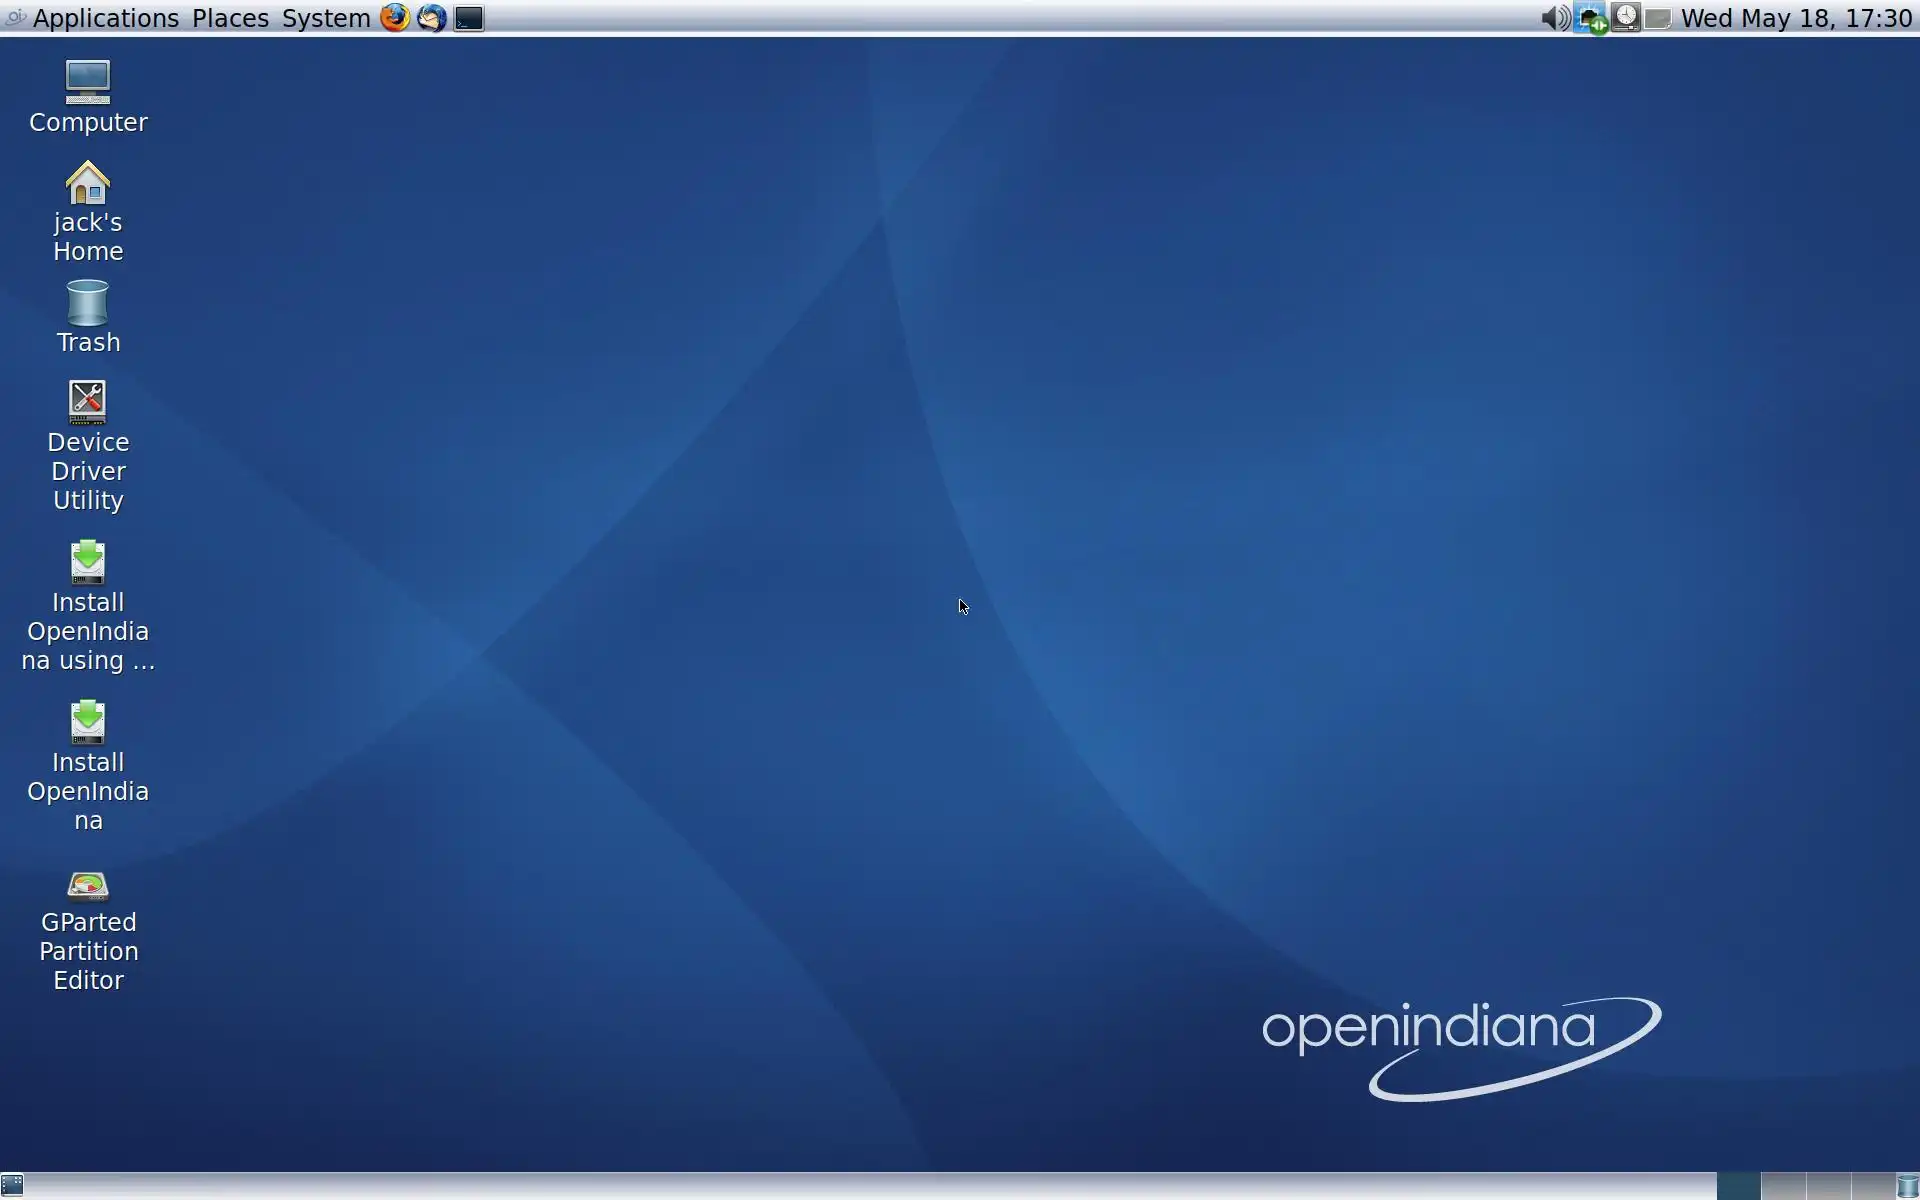Click the network status tray icon
The width and height of the screenshot is (1920, 1200).
pyautogui.click(x=1591, y=19)
